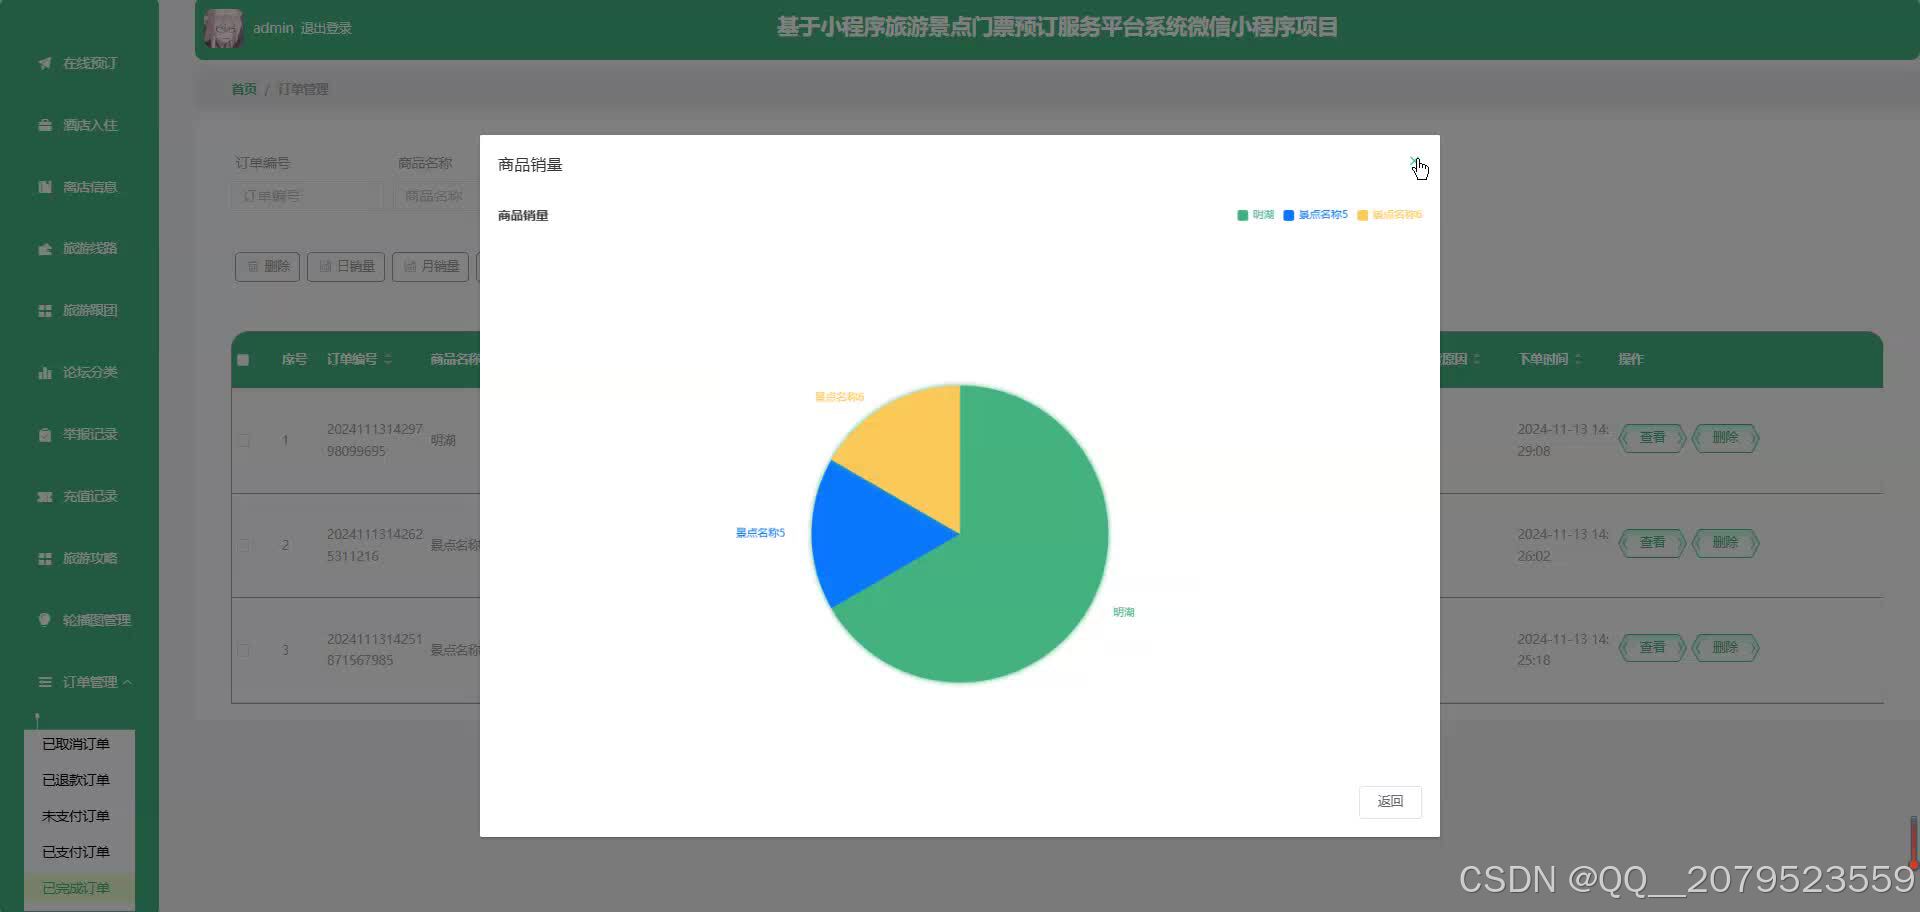Click the 返回 button in the dialog
Image resolution: width=1920 pixels, height=912 pixels.
click(1390, 801)
